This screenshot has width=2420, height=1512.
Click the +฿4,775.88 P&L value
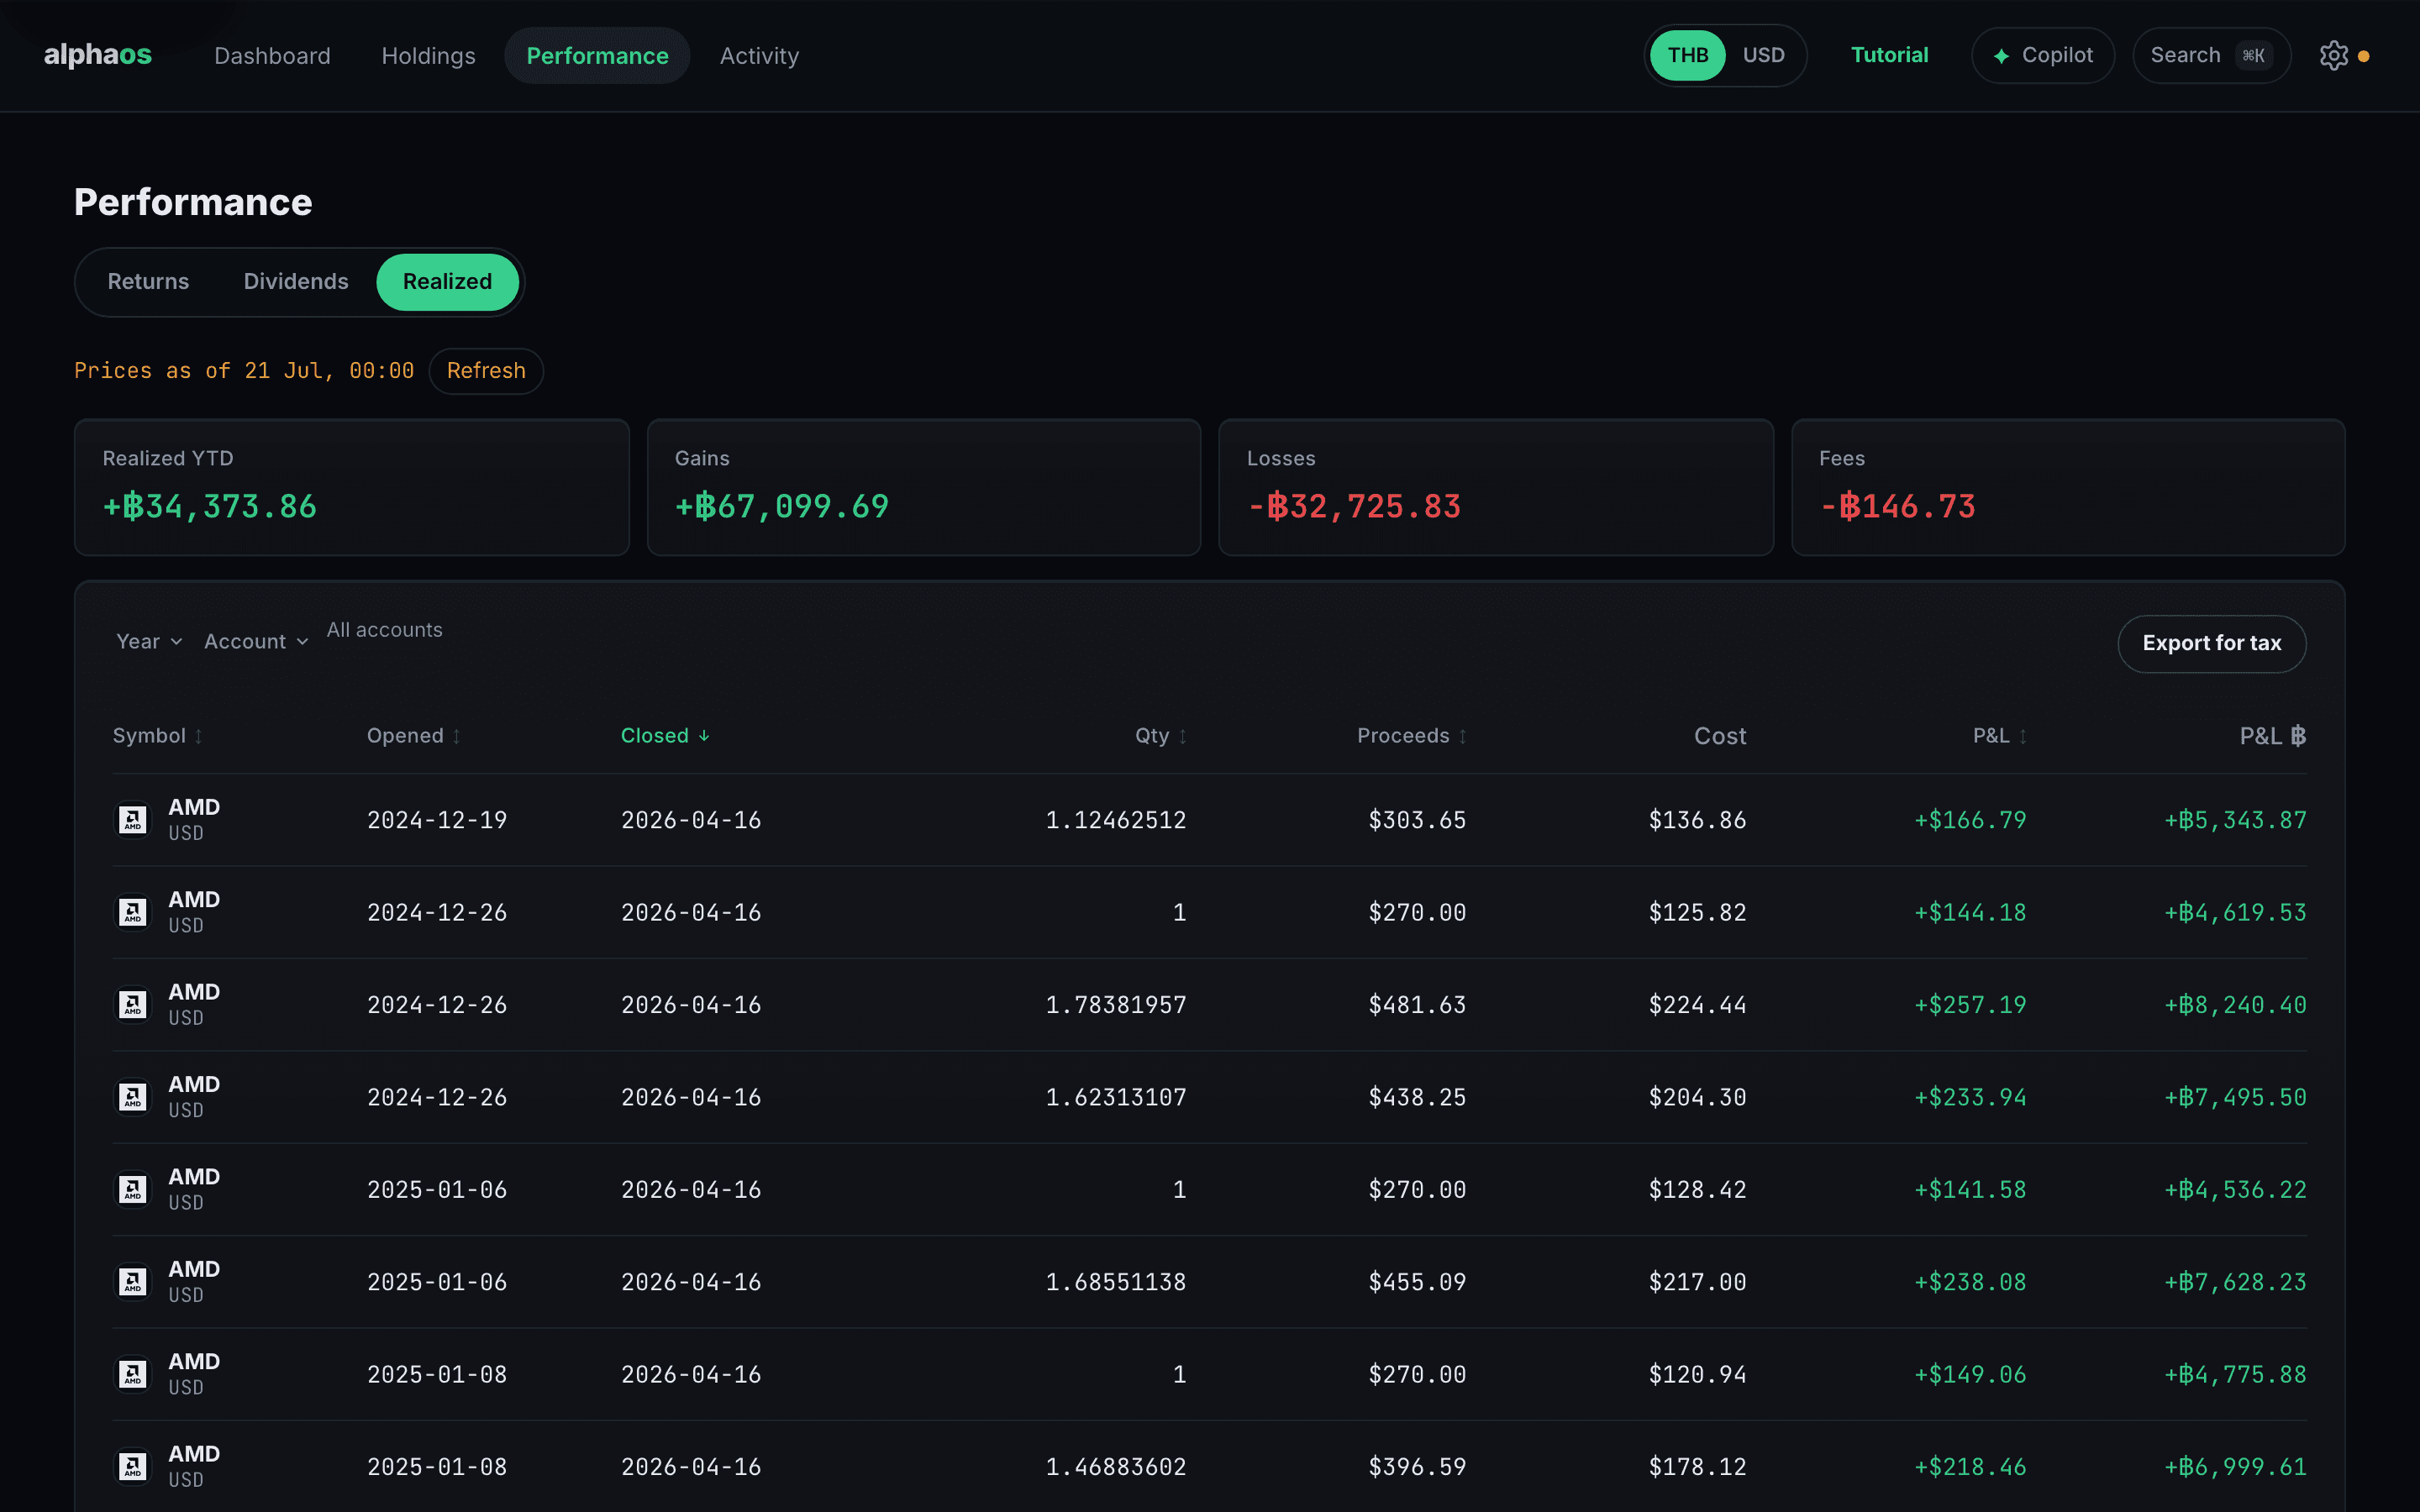pyautogui.click(x=2235, y=1374)
